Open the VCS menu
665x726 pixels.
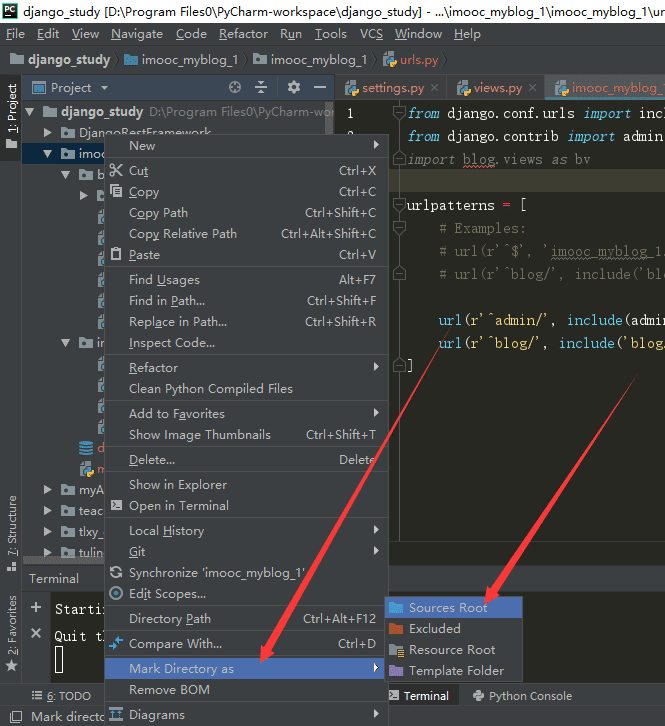[371, 34]
